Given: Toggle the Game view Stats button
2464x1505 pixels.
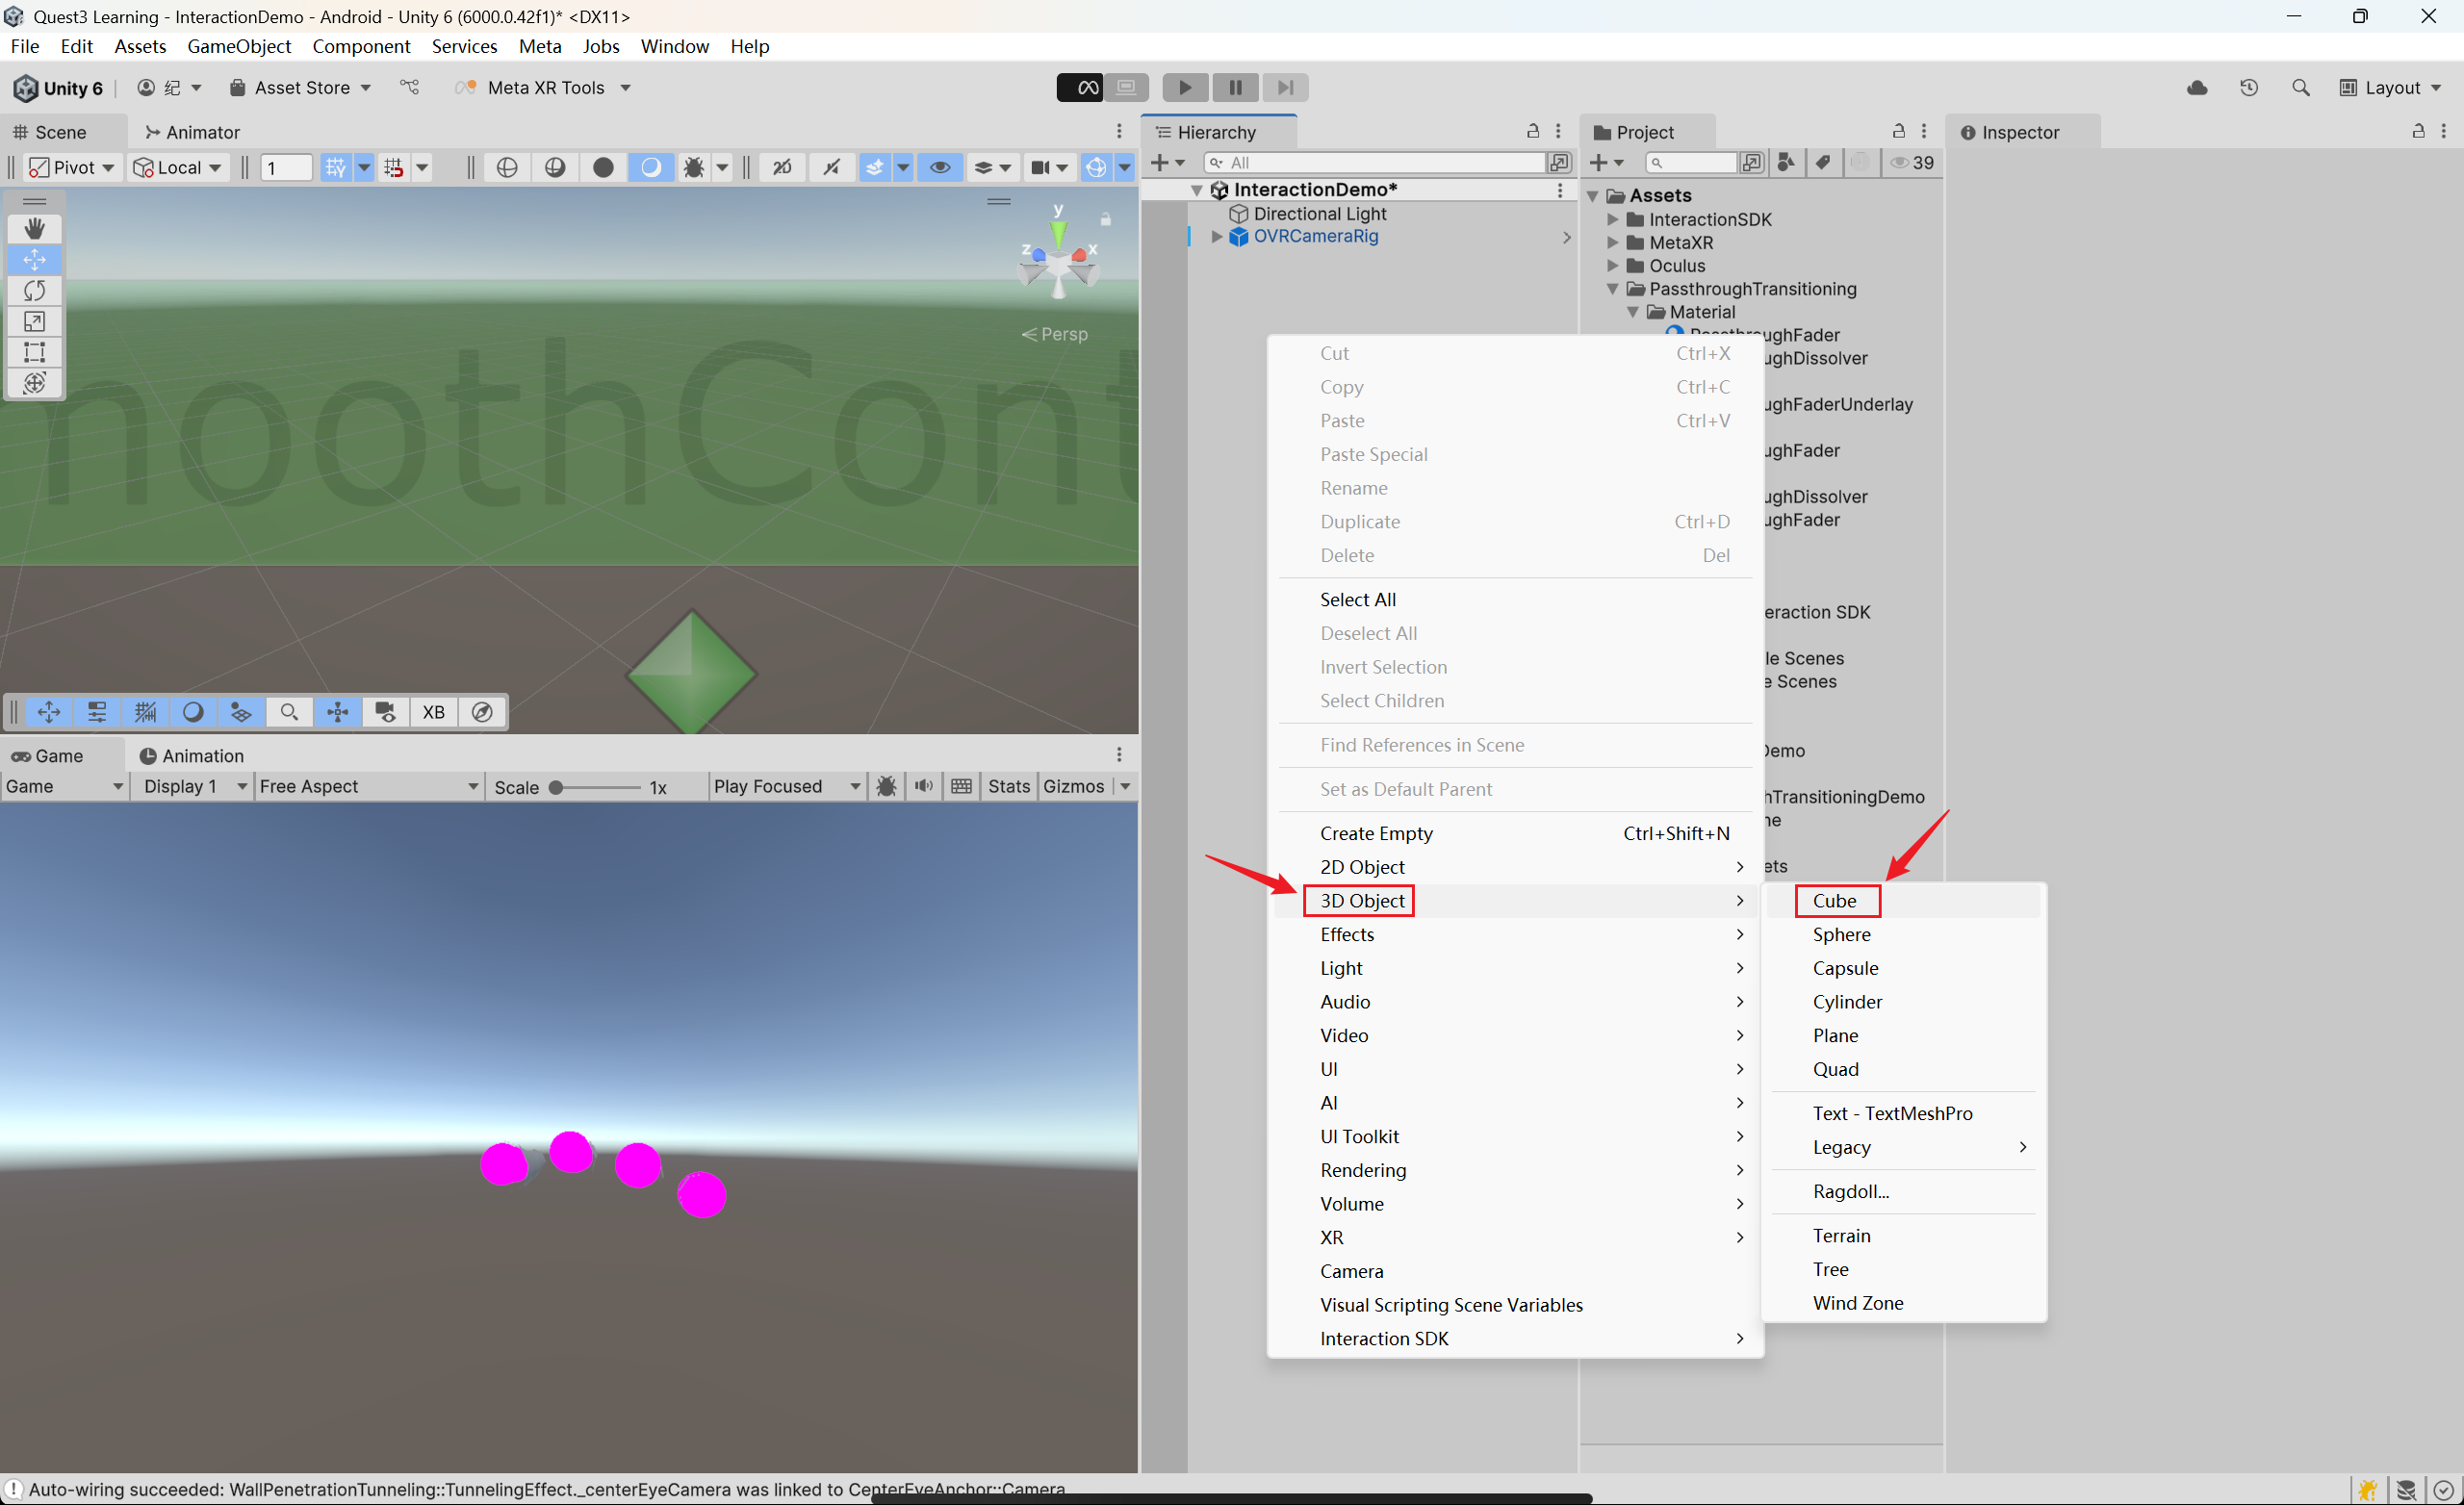Looking at the screenshot, I should (x=1009, y=786).
